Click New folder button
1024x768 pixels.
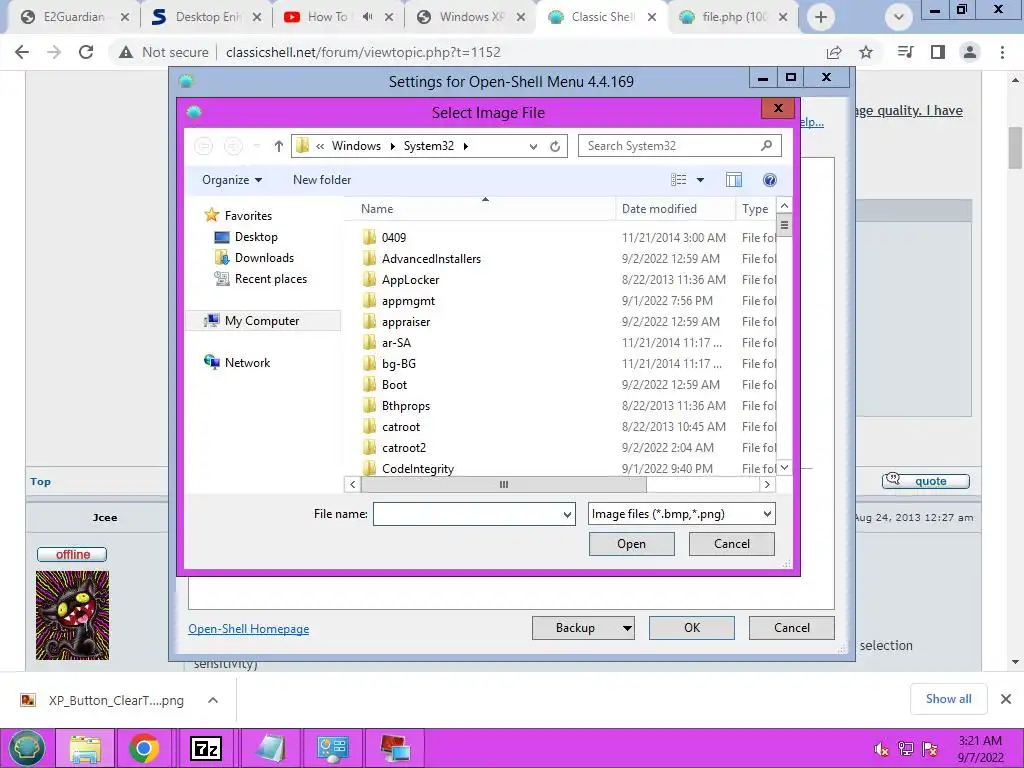pos(322,180)
